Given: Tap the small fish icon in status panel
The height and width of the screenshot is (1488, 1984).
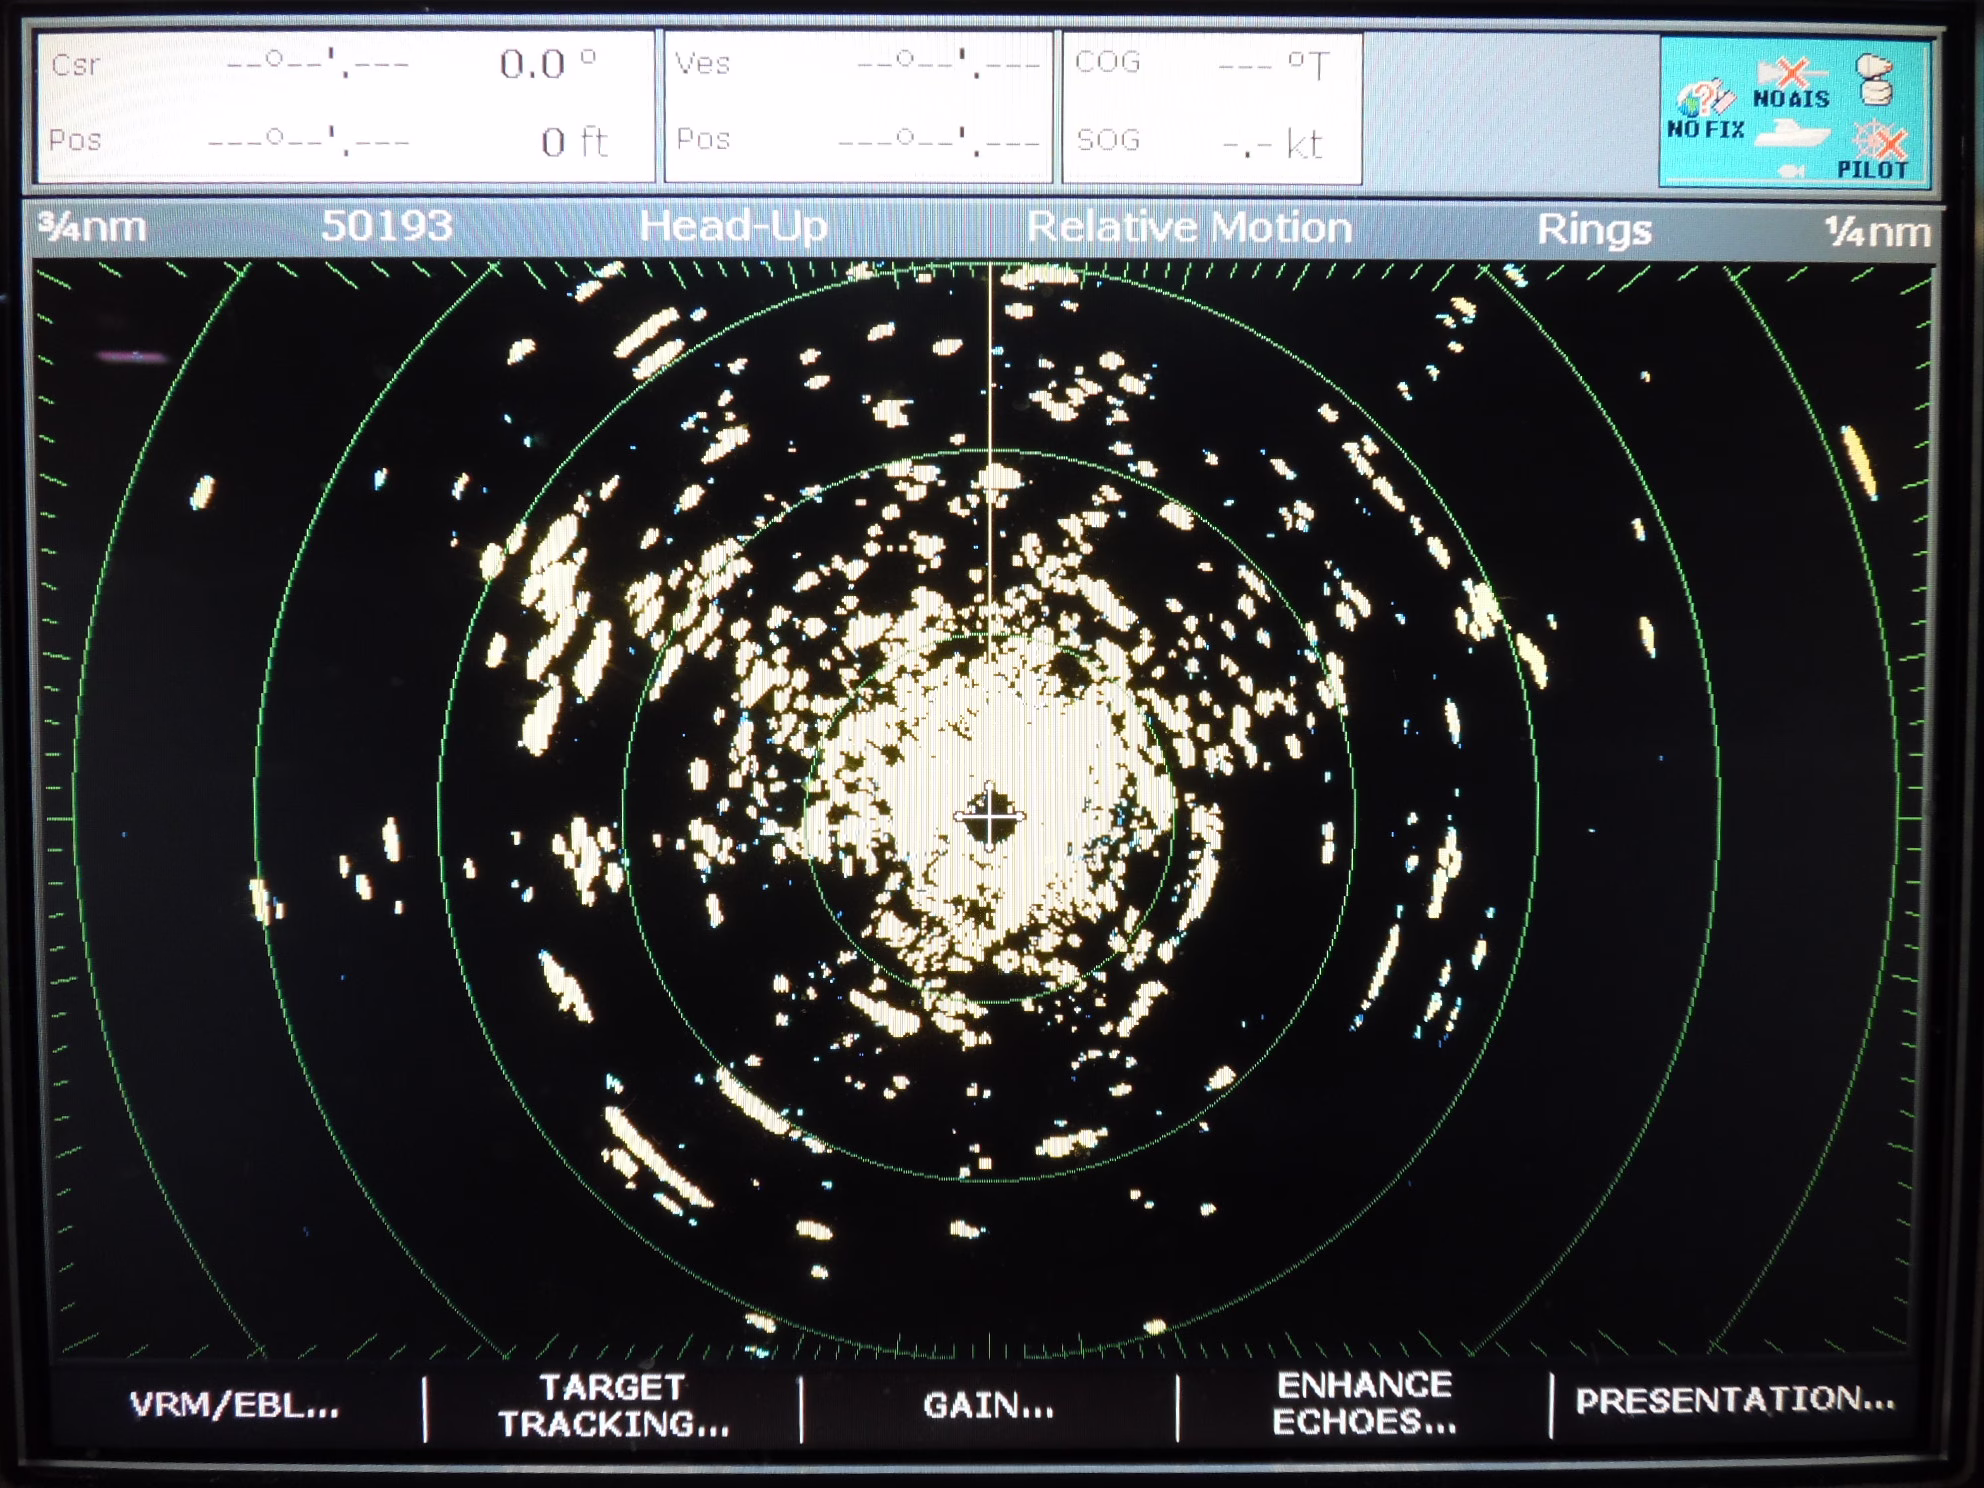Looking at the screenshot, I should pyautogui.click(x=1791, y=171).
